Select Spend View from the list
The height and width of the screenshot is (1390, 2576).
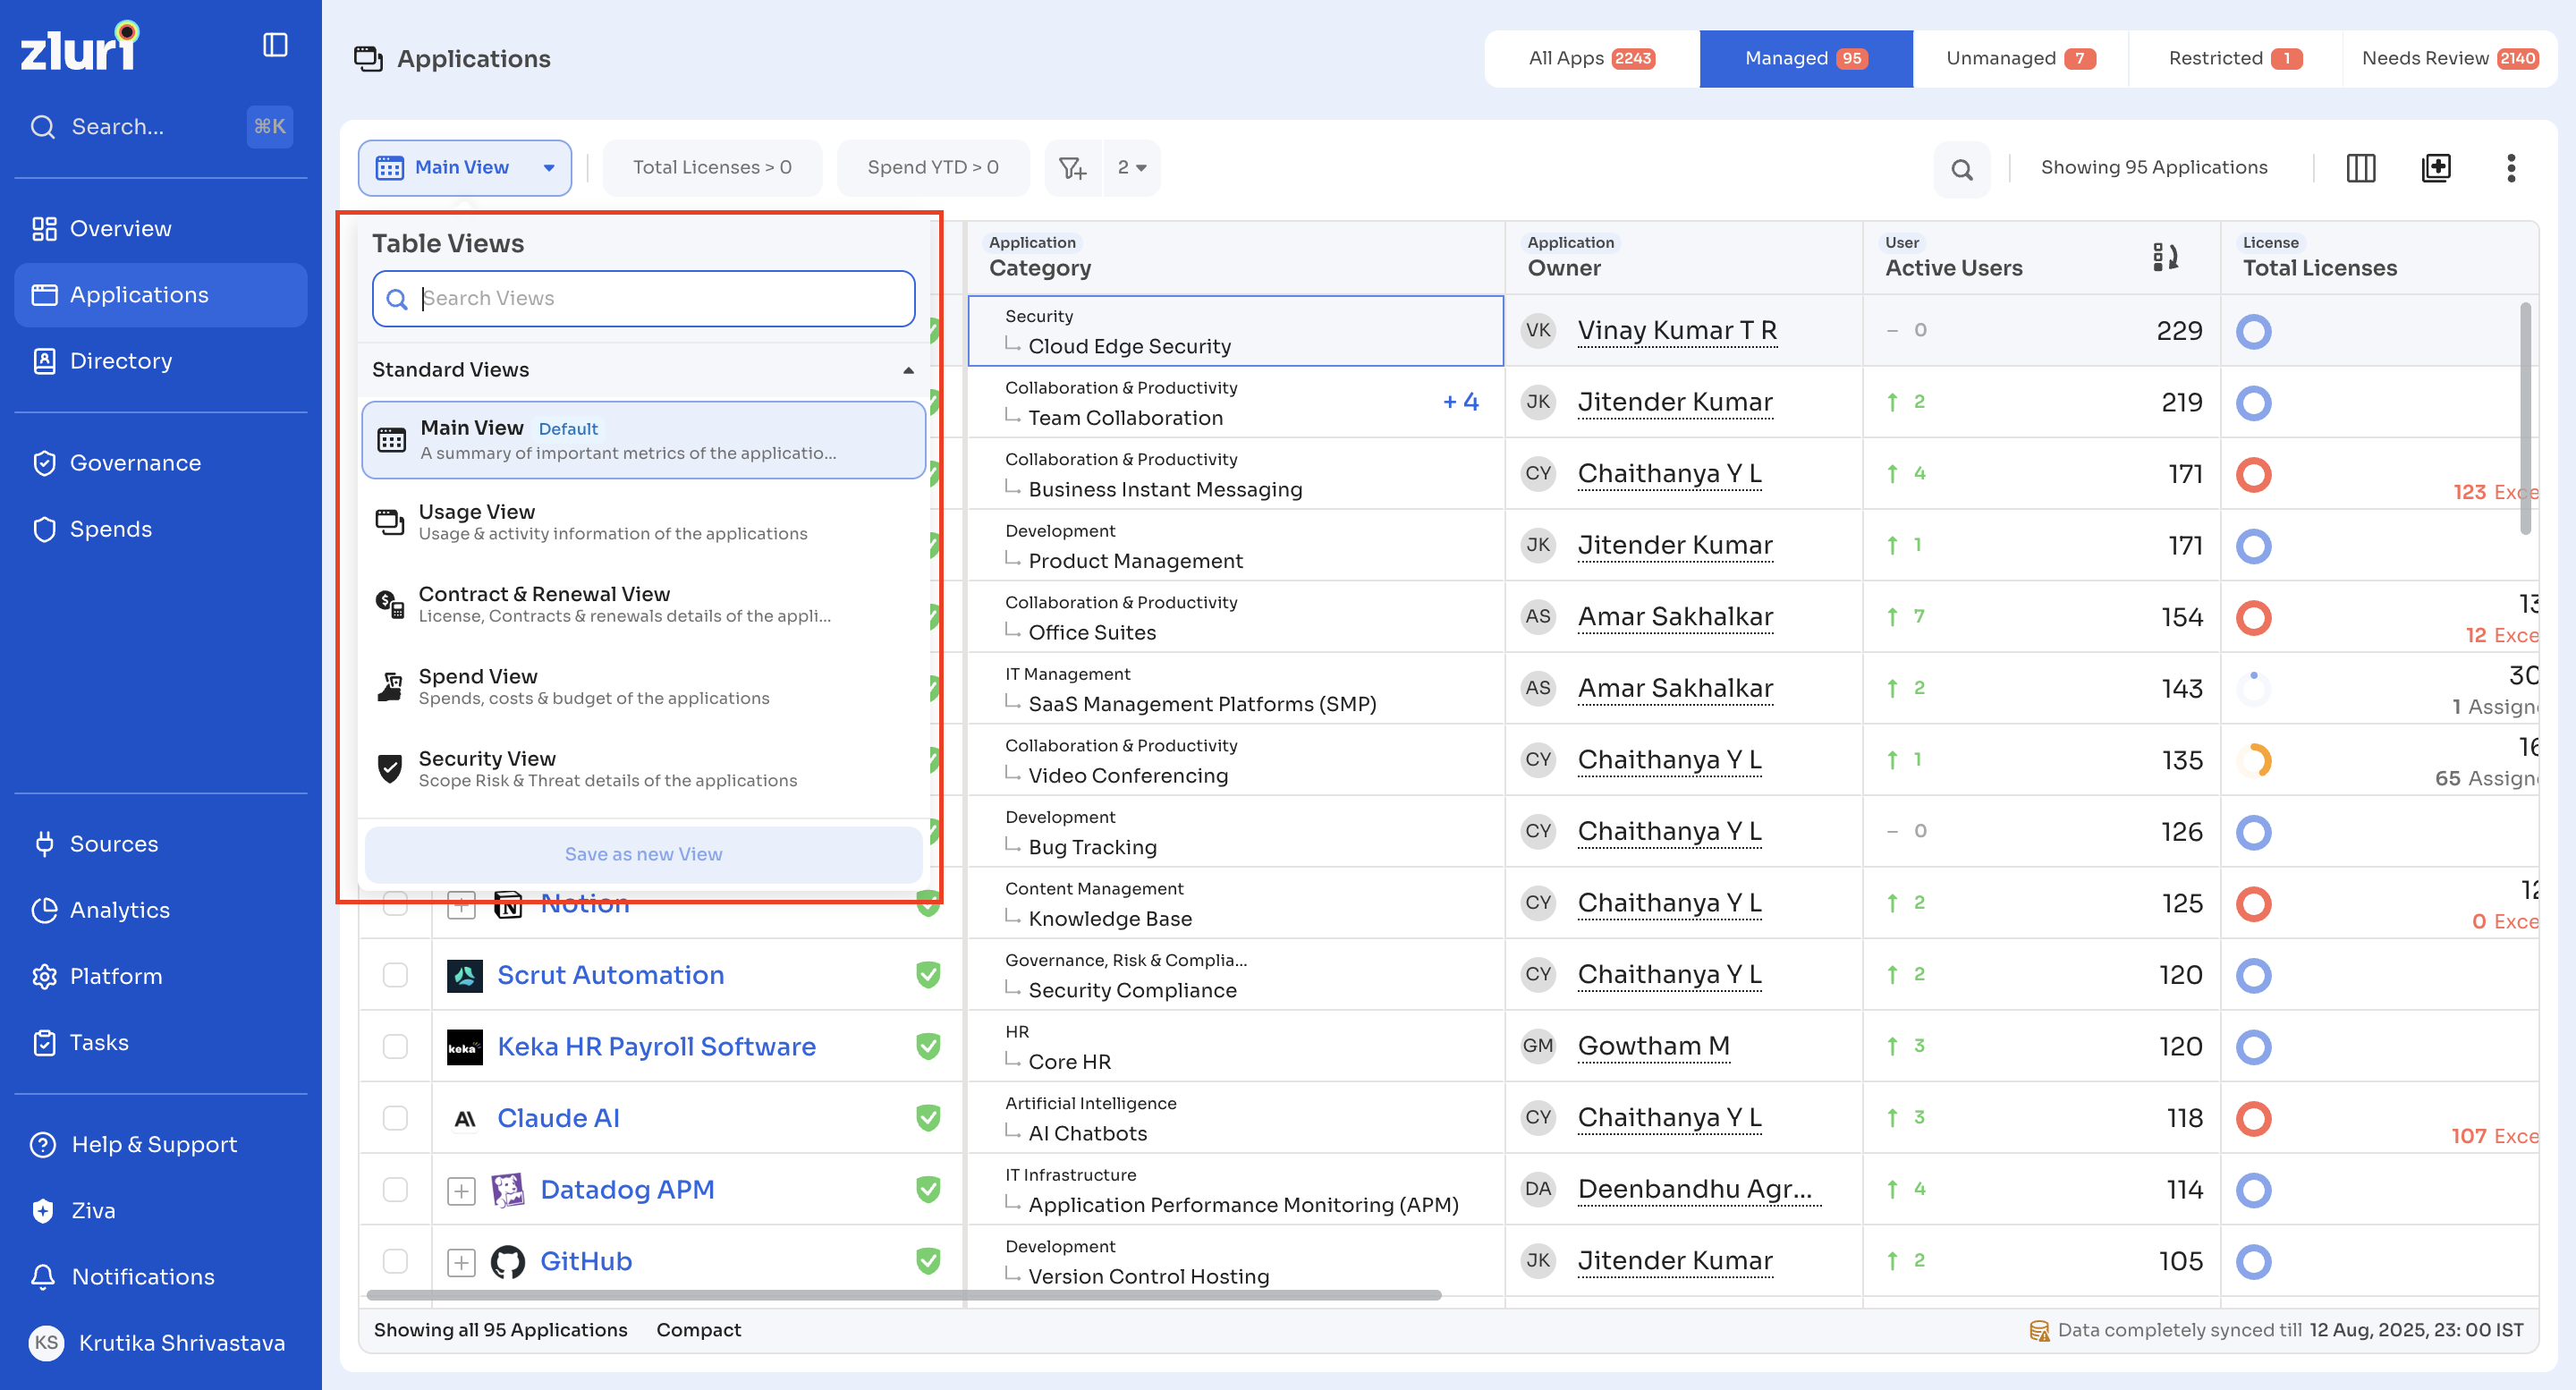(644, 687)
